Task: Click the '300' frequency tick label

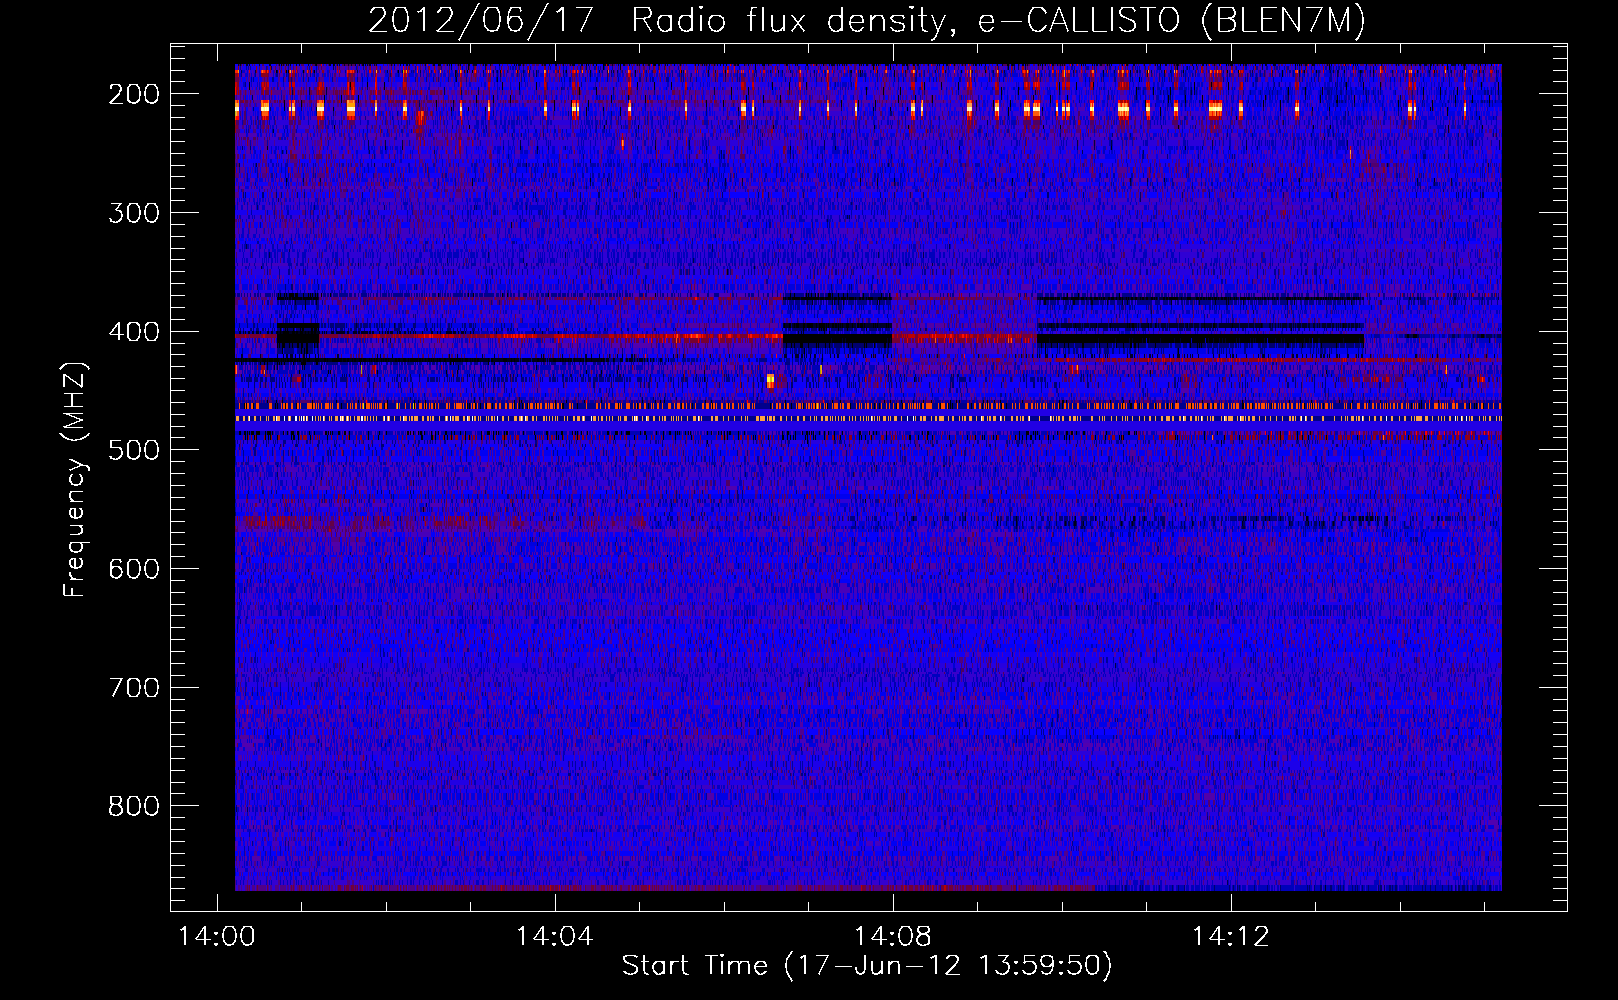Action: point(134,213)
